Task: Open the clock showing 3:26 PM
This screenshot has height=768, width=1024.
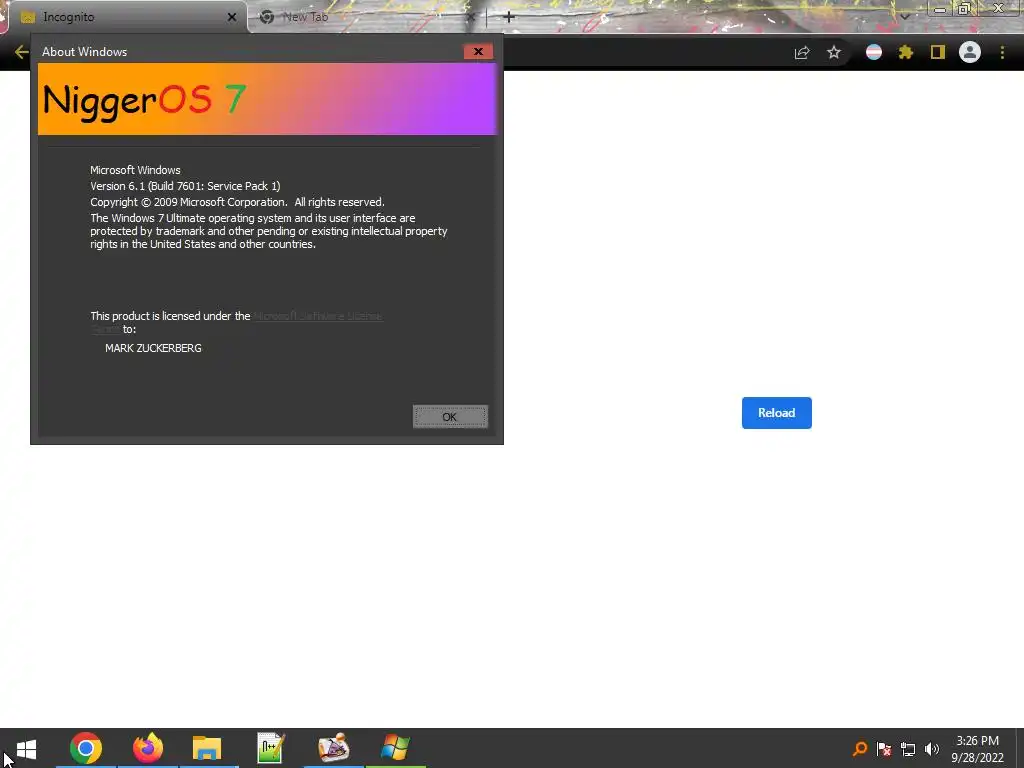Action: click(977, 741)
